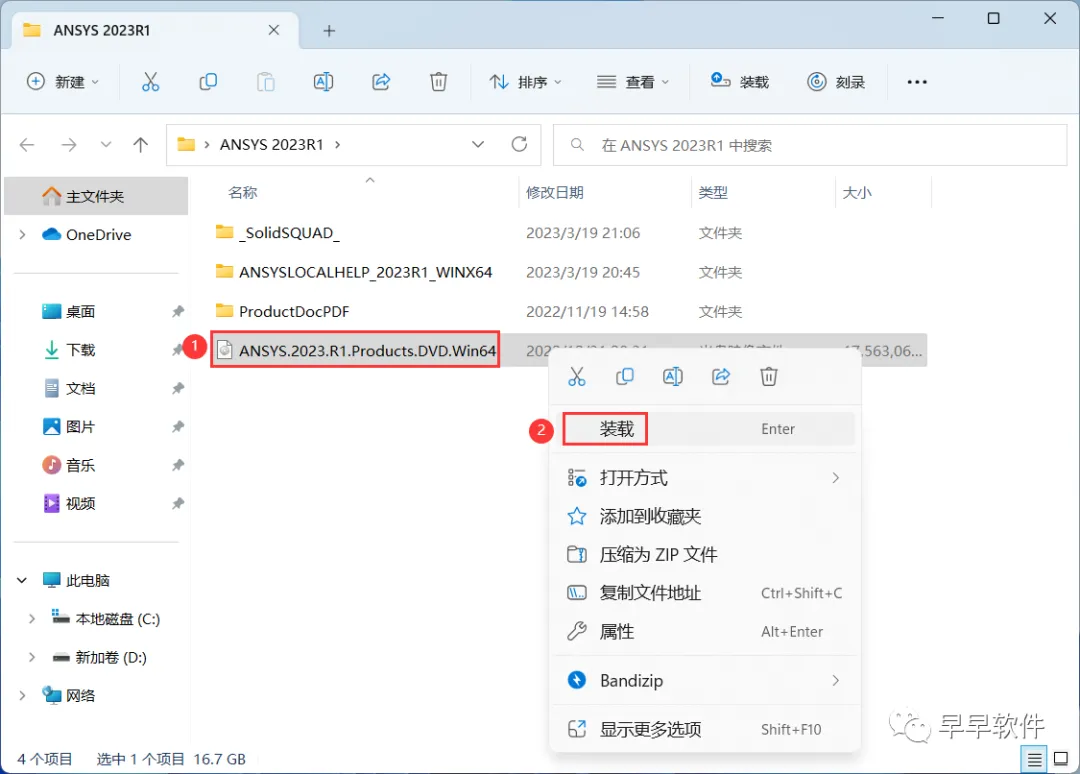
Task: Switch to large icons view in status bar
Action: click(1061, 760)
